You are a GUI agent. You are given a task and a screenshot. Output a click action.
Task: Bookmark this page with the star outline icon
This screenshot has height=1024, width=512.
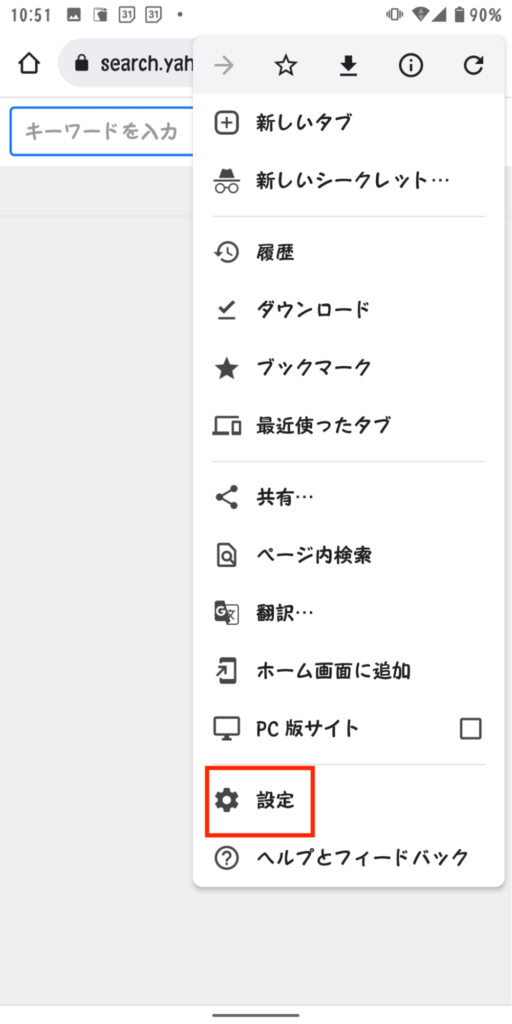tap(285, 65)
